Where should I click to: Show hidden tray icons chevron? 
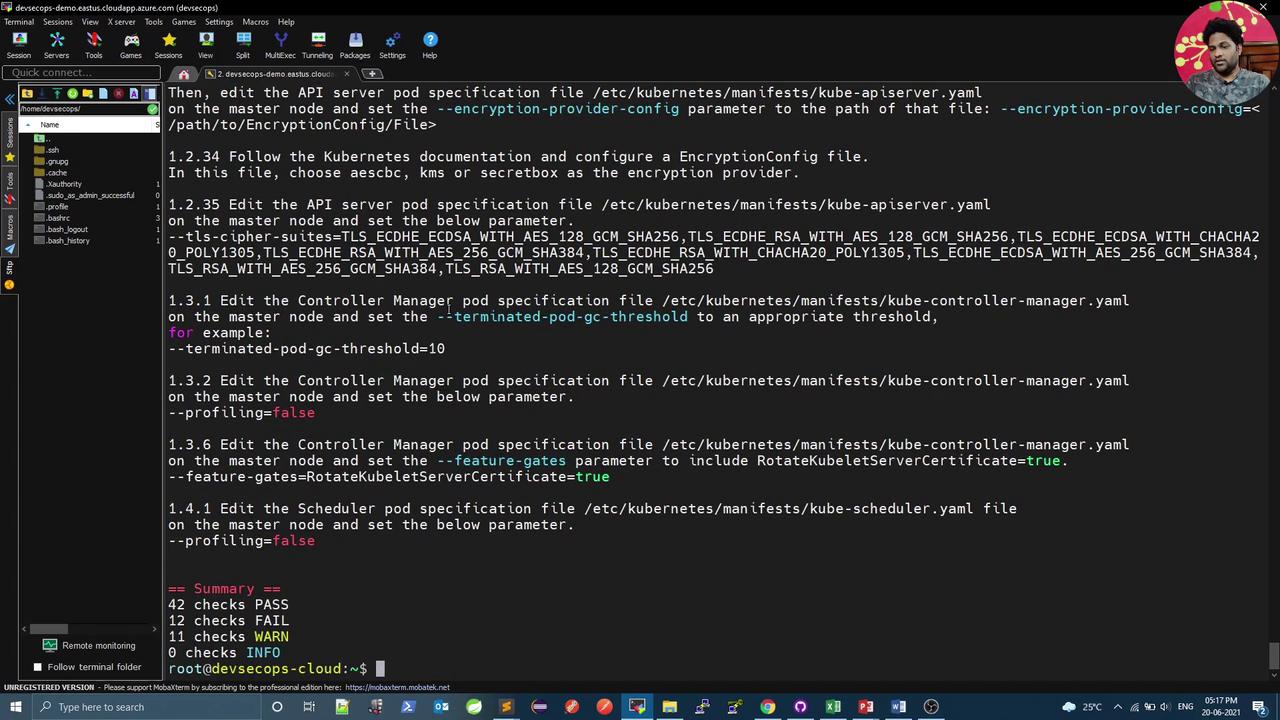1118,707
